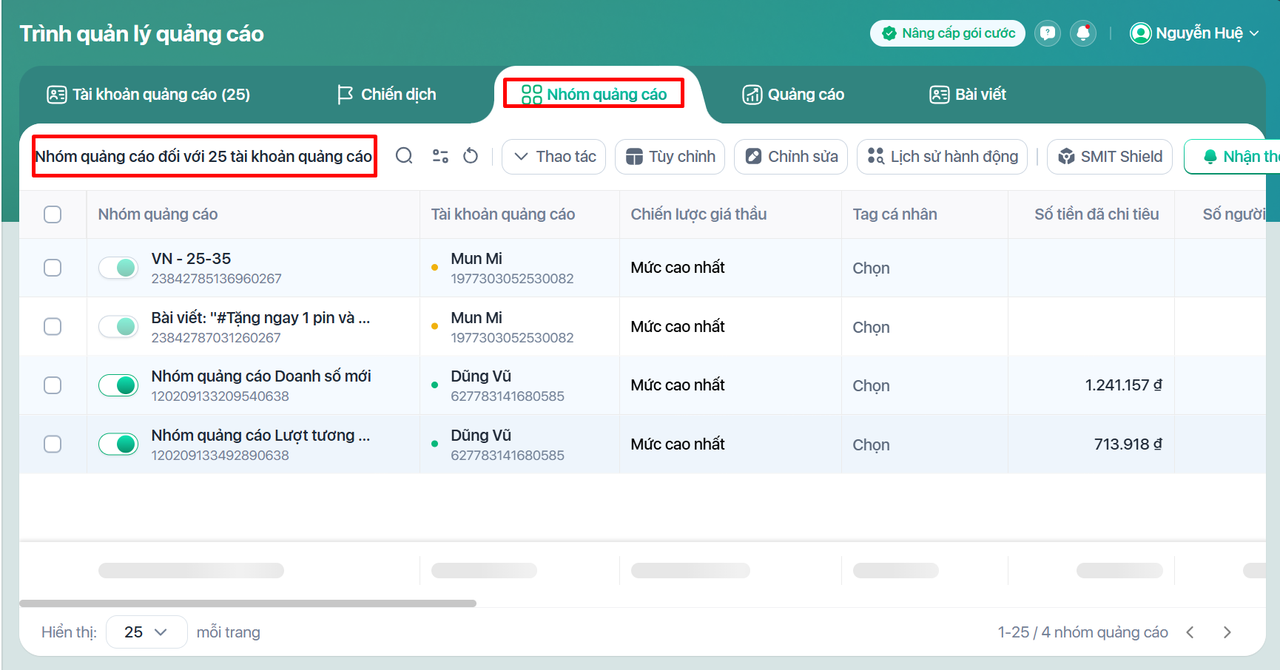Open SMIT Shield tool

[x=1110, y=157]
